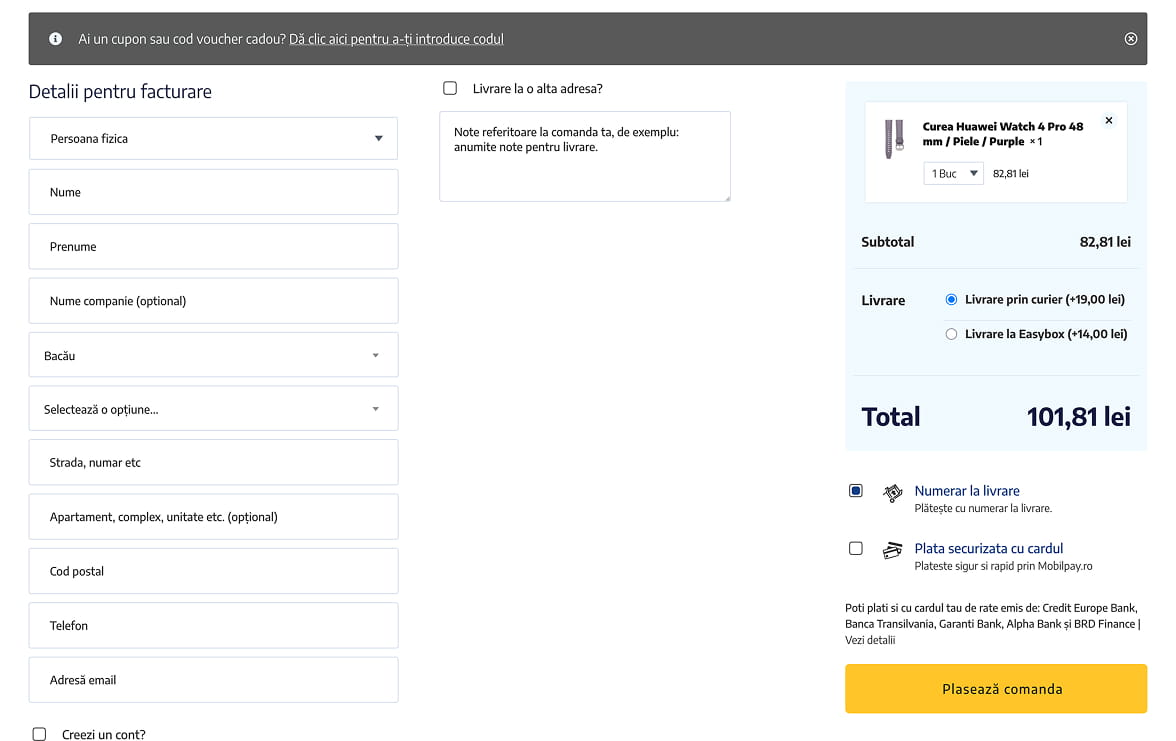1176x741 pixels.
Task: Open the 'Persoana fizica' type dropdown
Action: click(213, 138)
